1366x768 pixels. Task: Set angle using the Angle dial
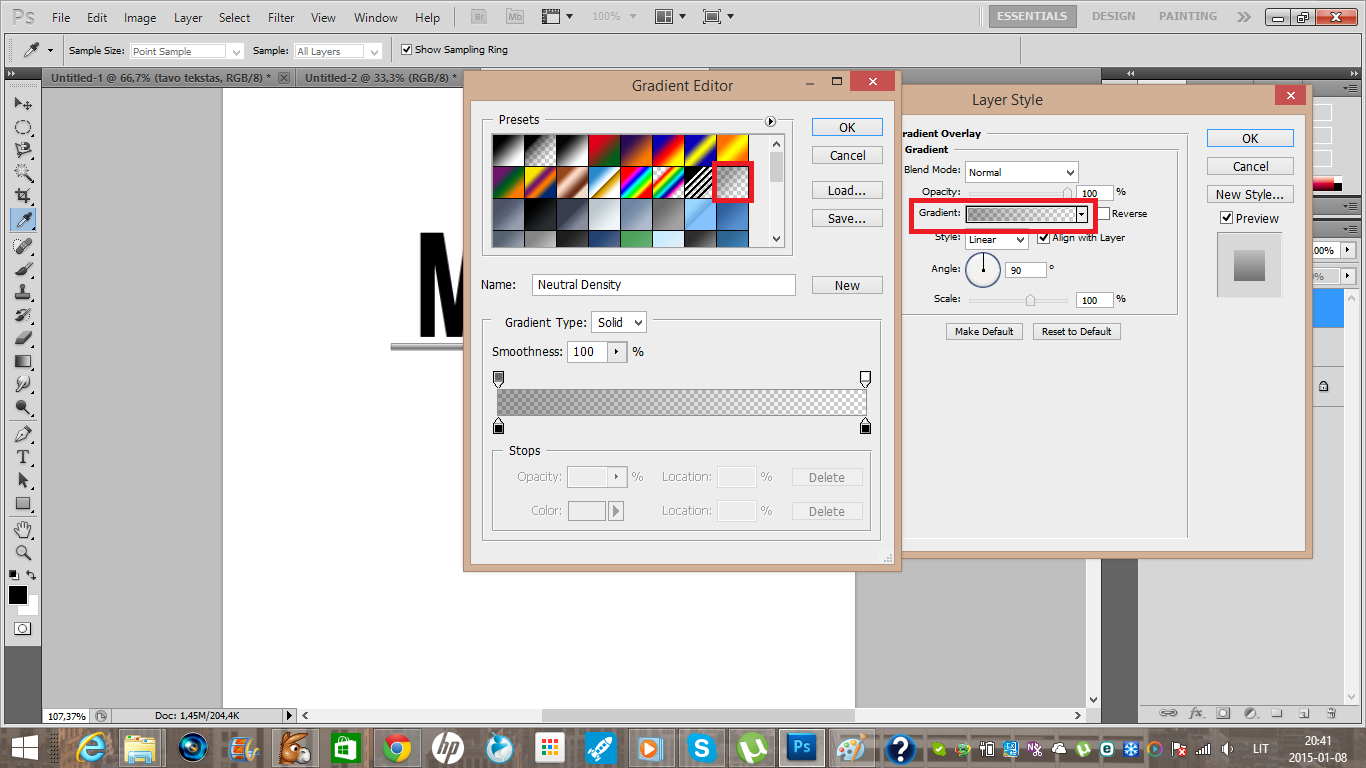[x=983, y=268]
